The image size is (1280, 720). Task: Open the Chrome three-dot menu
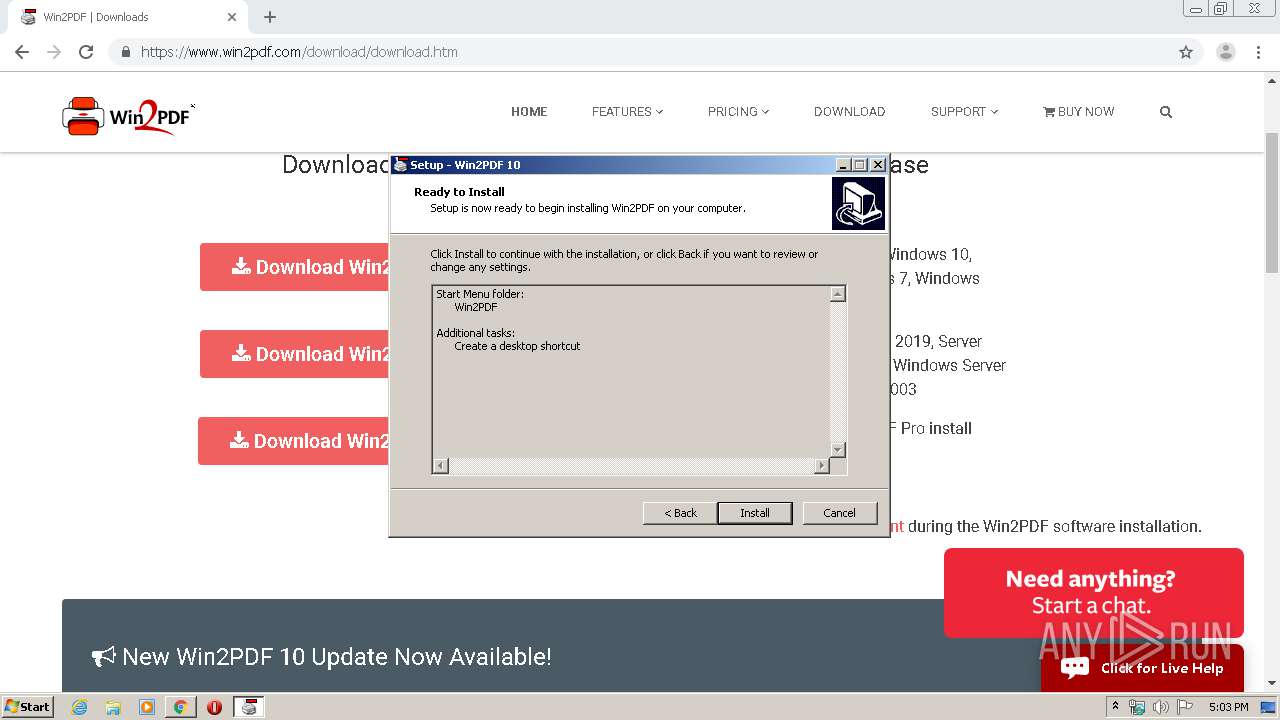[x=1259, y=52]
